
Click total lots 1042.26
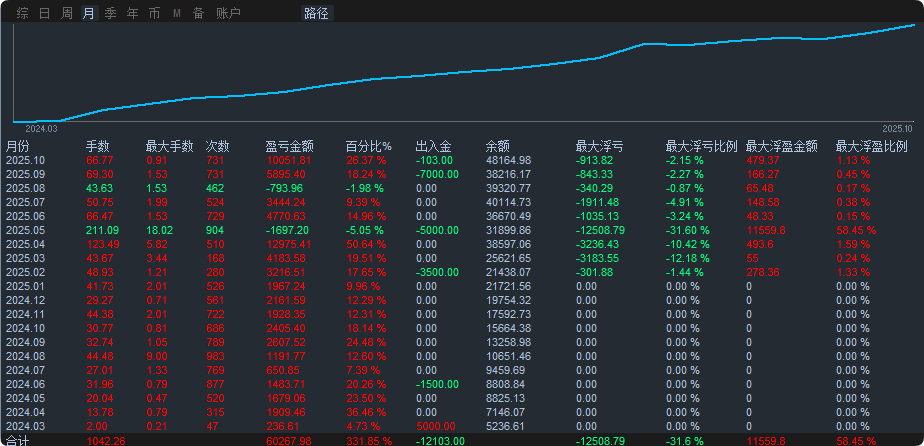[x=105, y=441]
